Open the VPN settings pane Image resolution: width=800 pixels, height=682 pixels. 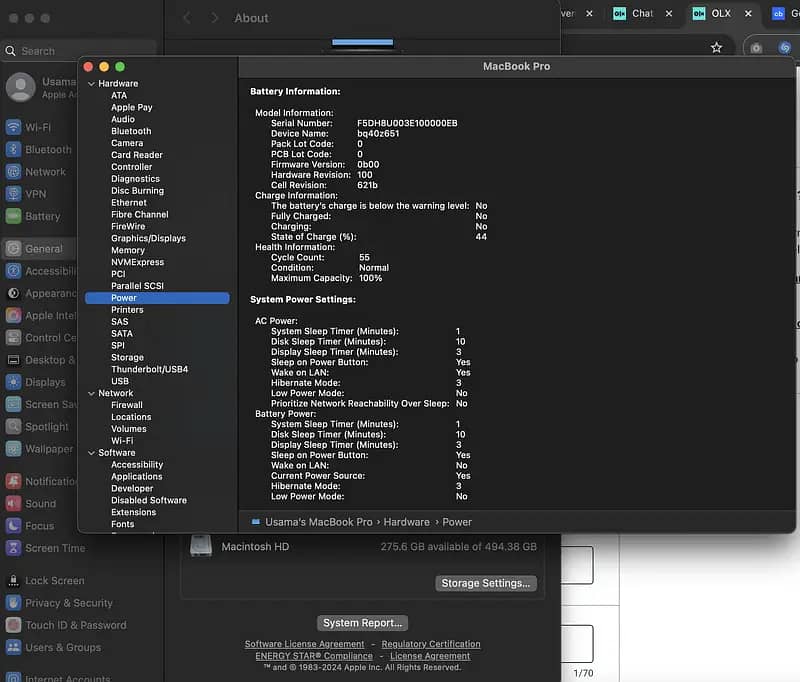tap(35, 194)
